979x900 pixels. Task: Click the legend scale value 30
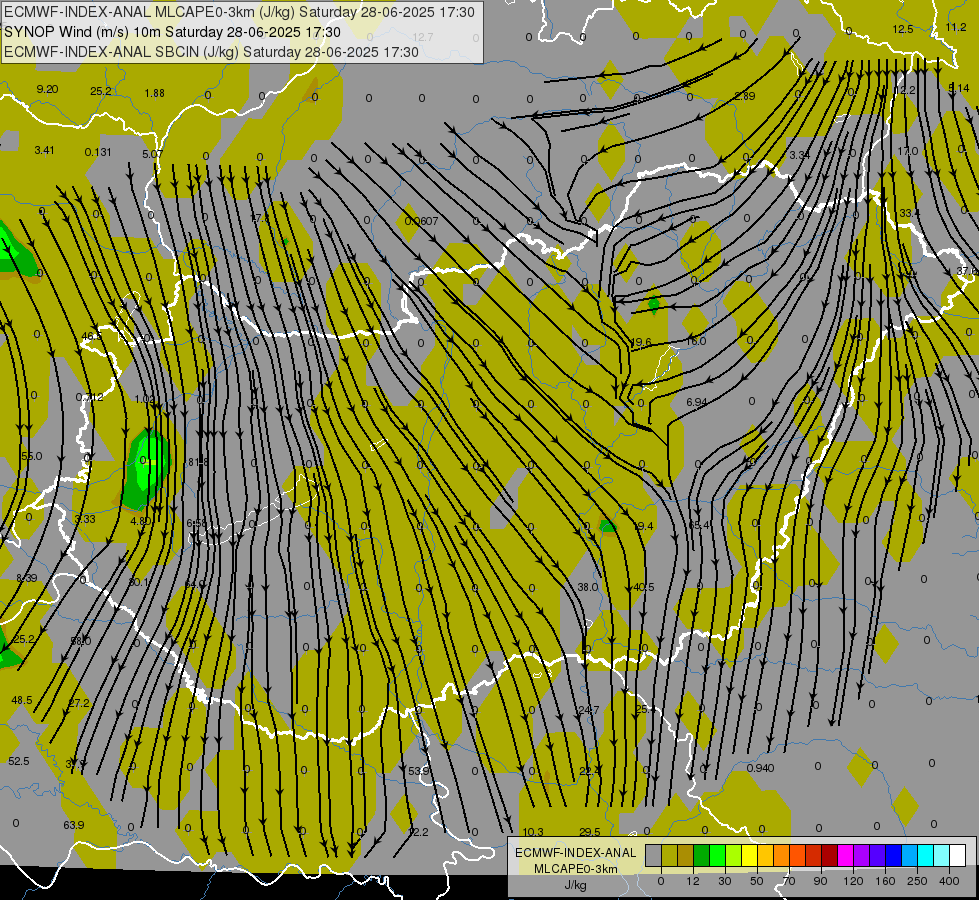click(x=724, y=881)
